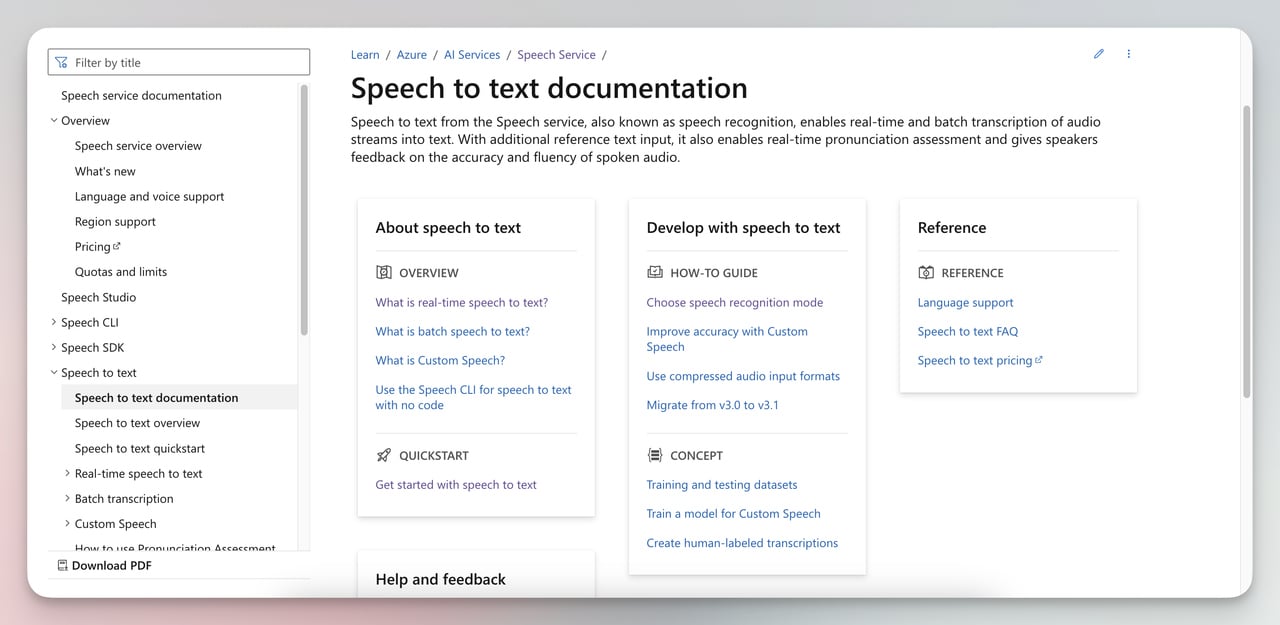1280x625 pixels.
Task: Open Pricing item in sidebar
Action: [x=93, y=247]
